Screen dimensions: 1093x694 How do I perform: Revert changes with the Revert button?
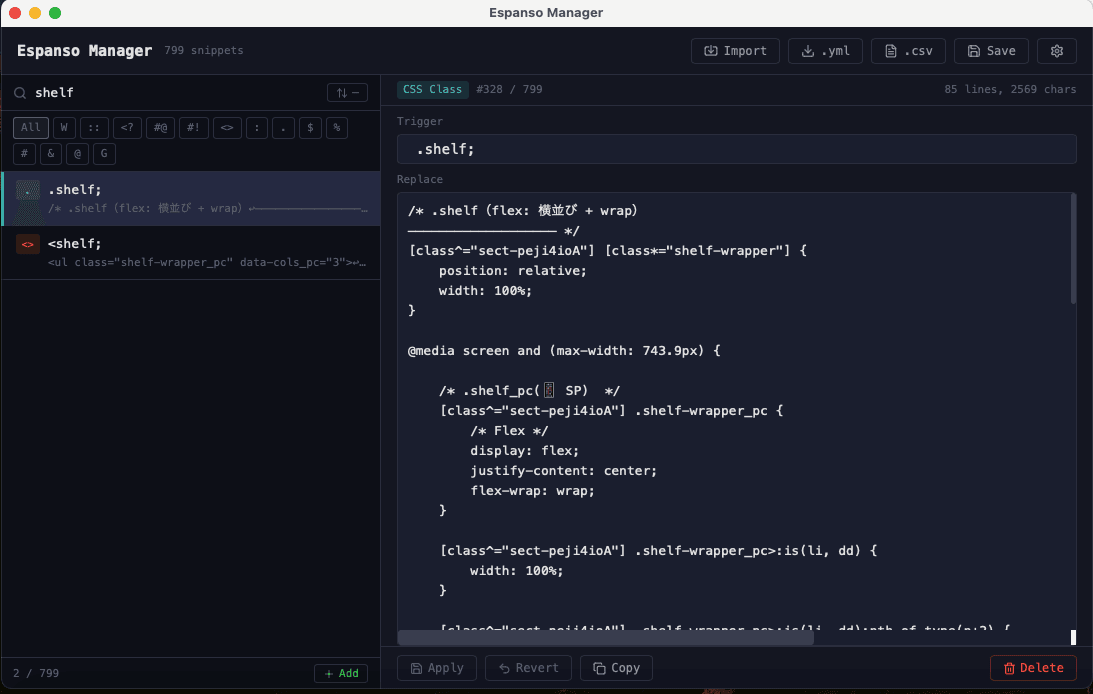[528, 668]
